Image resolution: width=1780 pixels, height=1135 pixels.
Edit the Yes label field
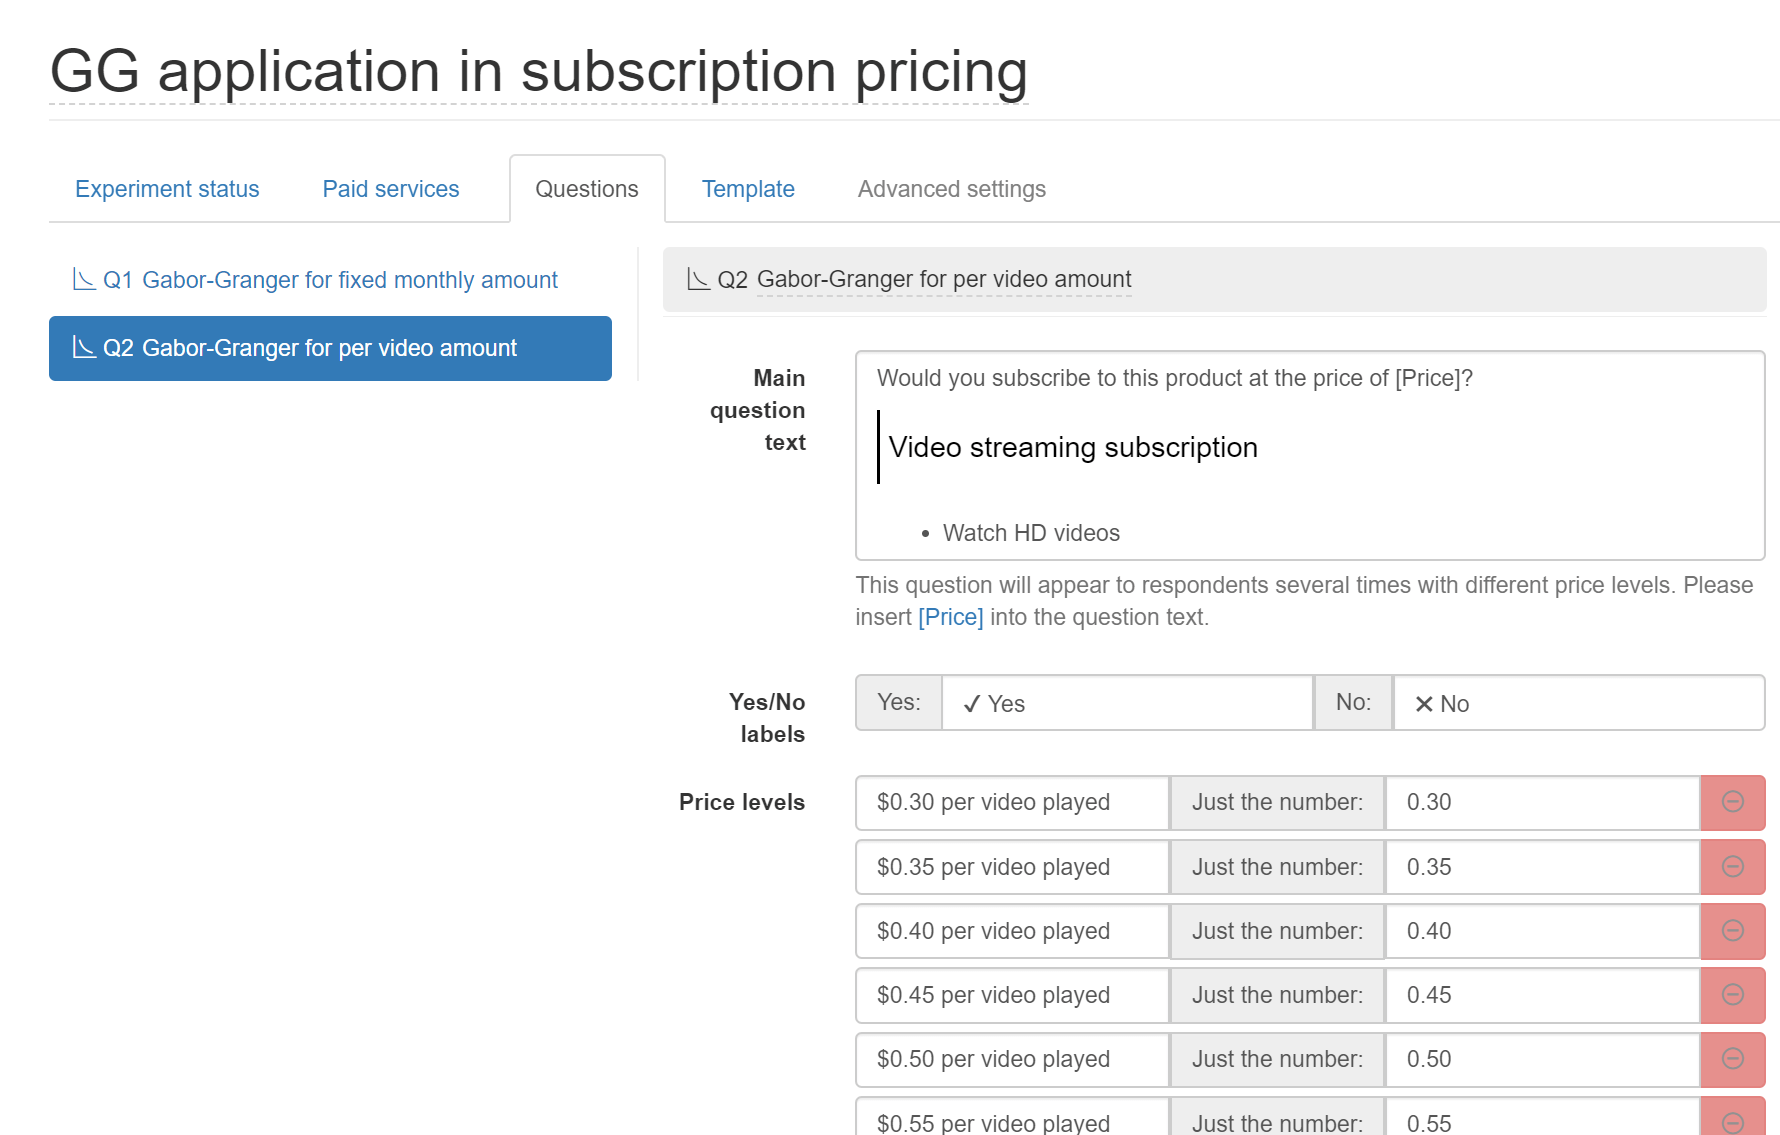click(x=1127, y=703)
